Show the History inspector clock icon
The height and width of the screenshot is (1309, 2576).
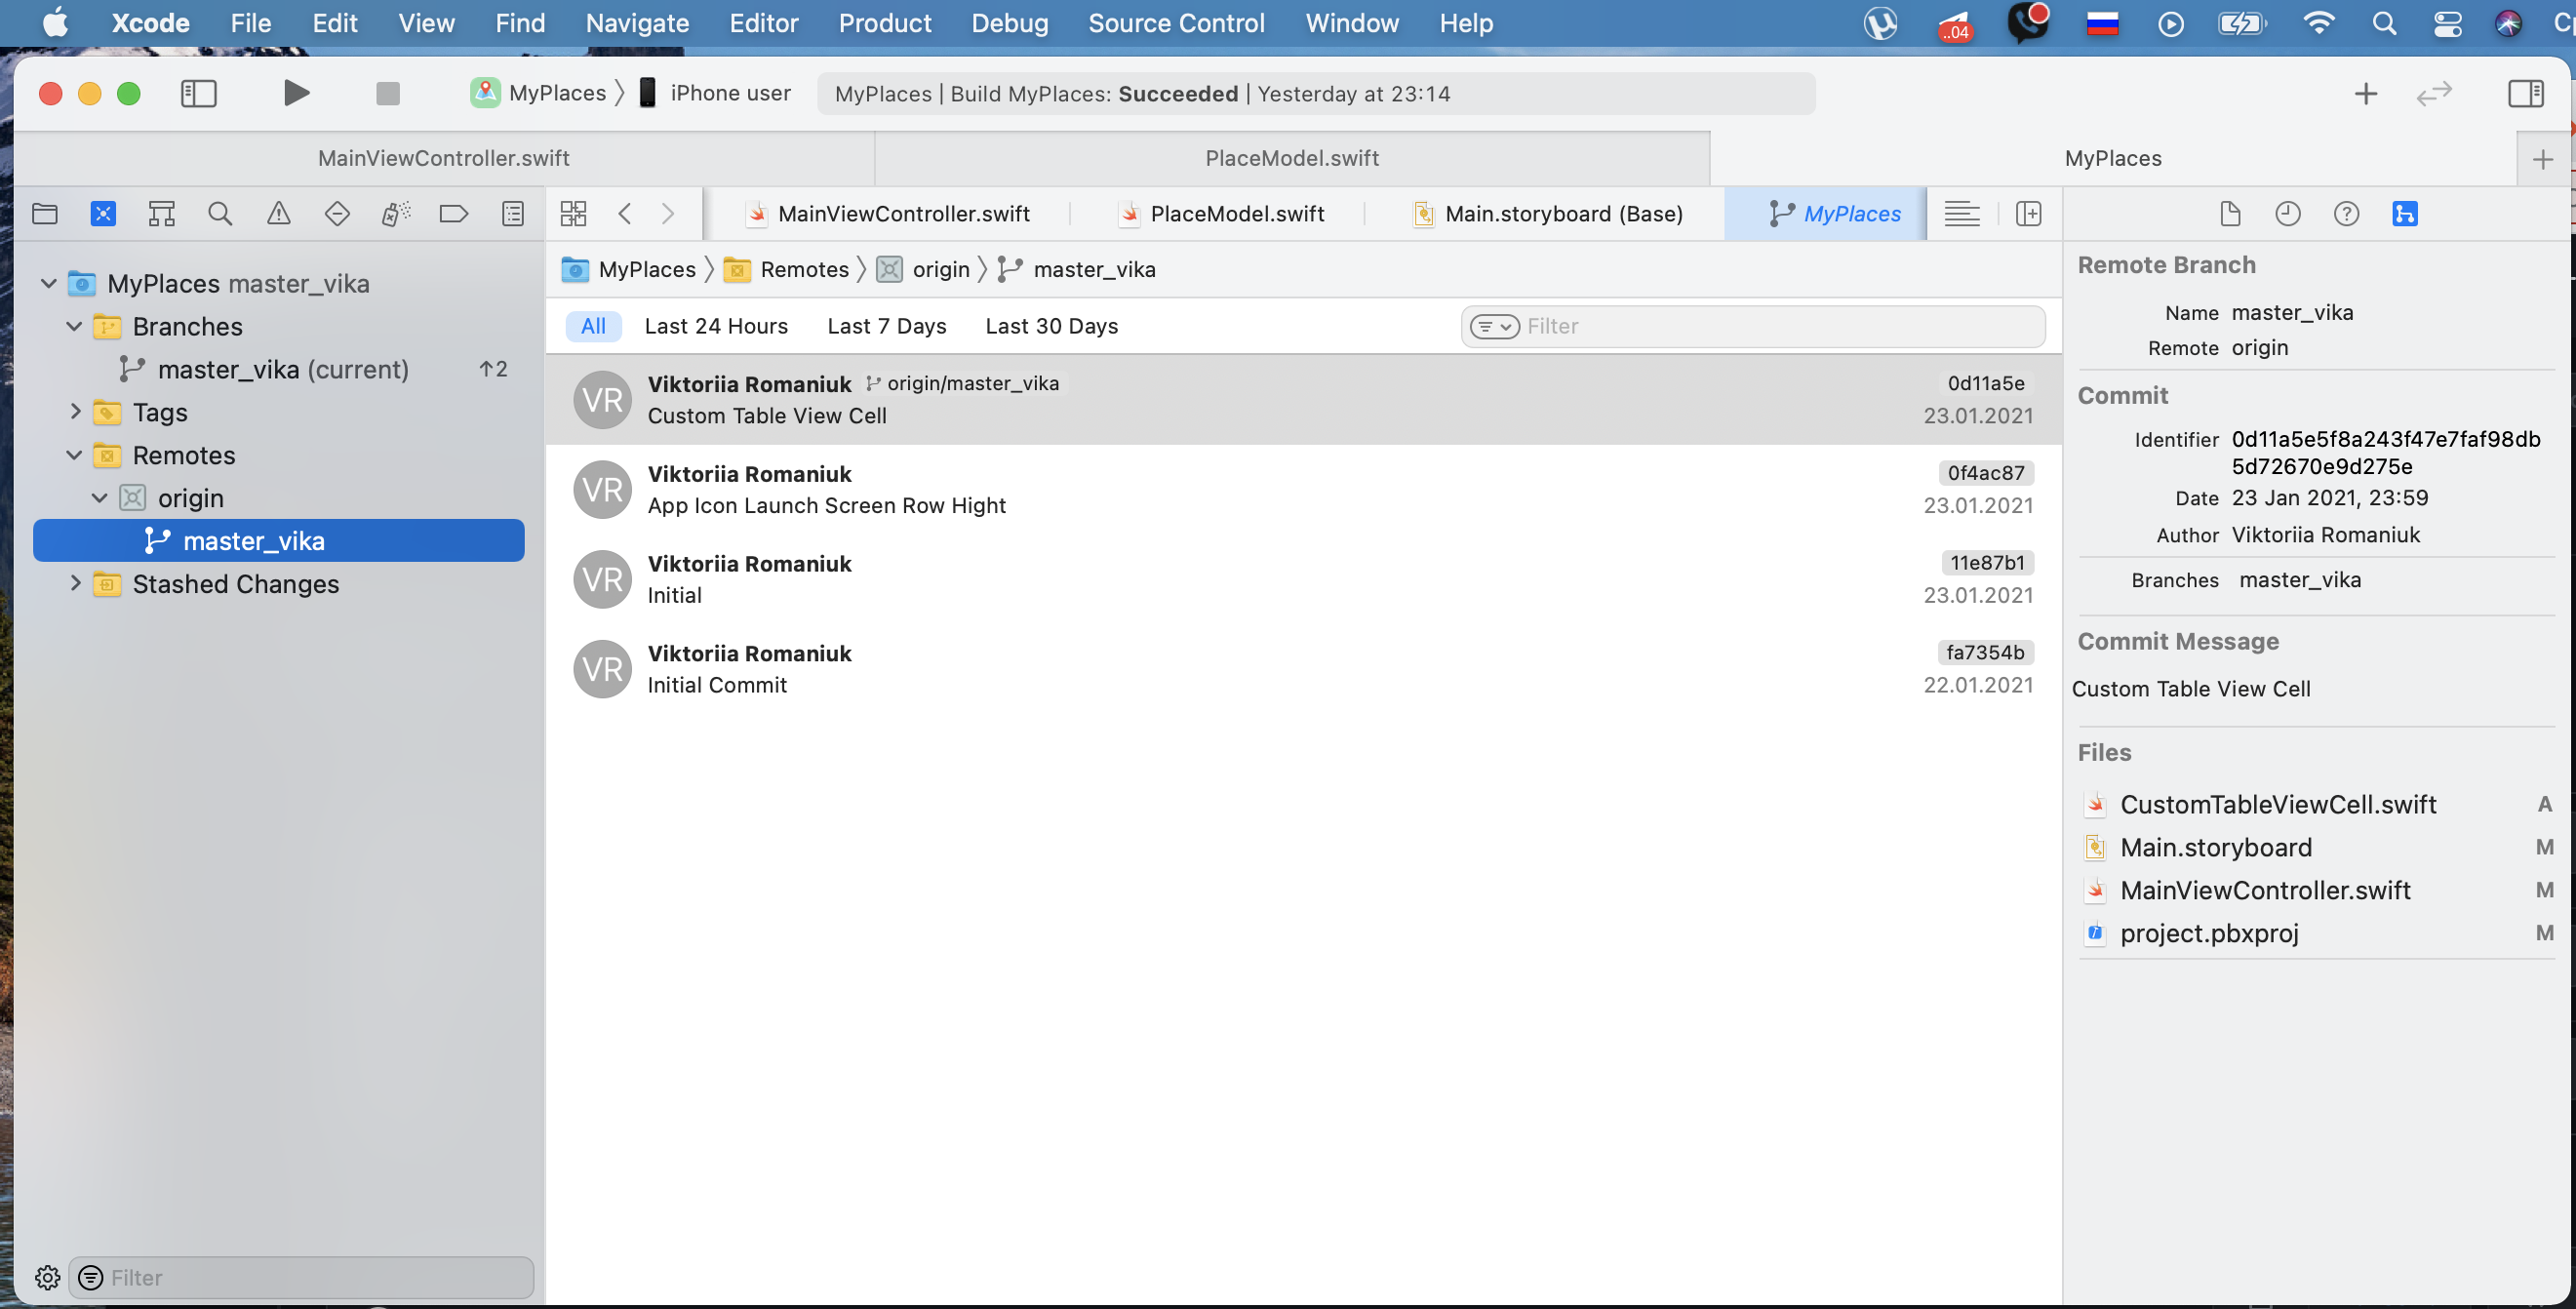(x=2288, y=213)
